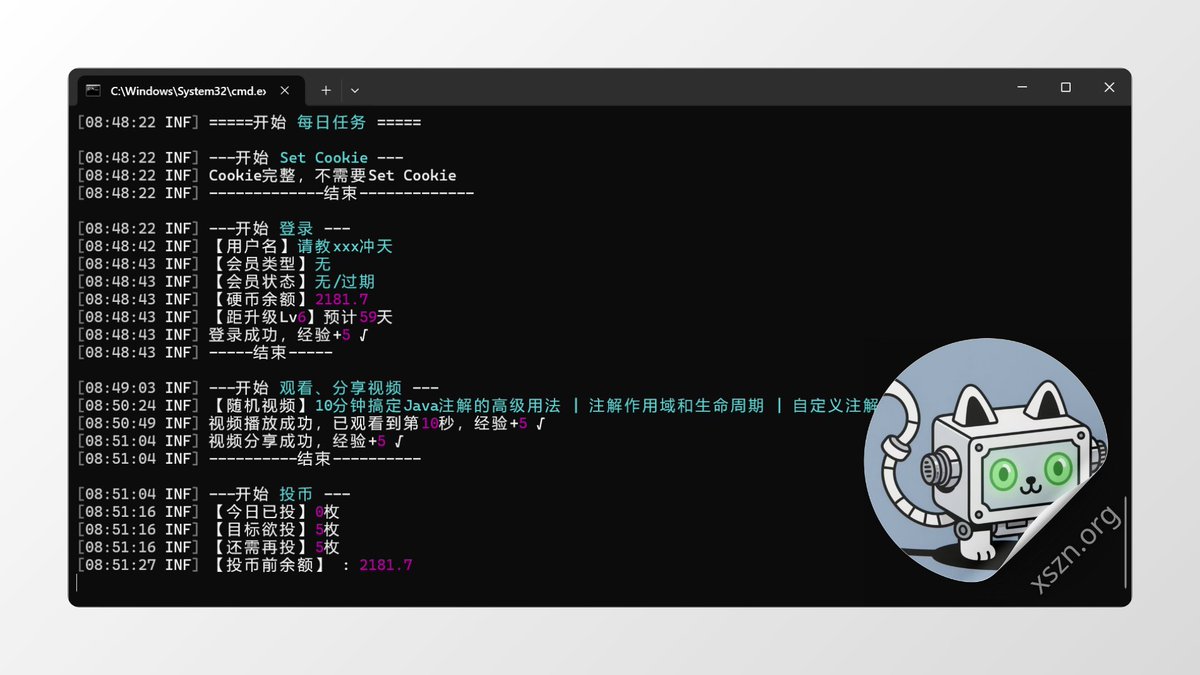Click the 投币 section header
This screenshot has height=675, width=1200.
297,493
